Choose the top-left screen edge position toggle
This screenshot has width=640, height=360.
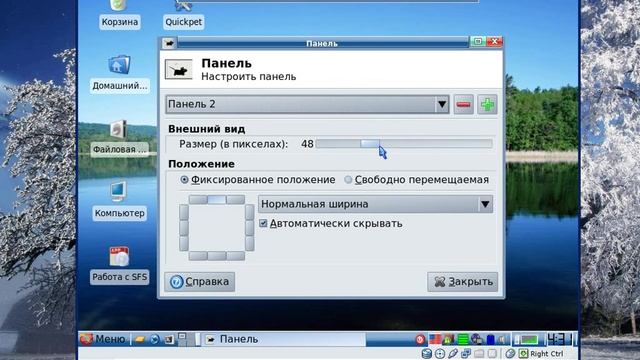pyautogui.click(x=198, y=200)
